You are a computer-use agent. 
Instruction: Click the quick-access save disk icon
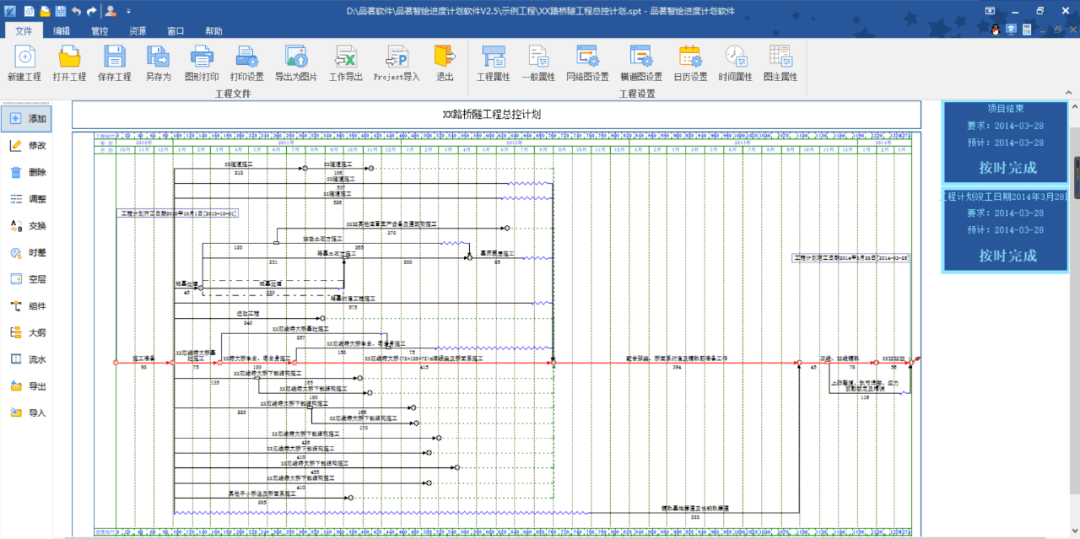[x=61, y=11]
